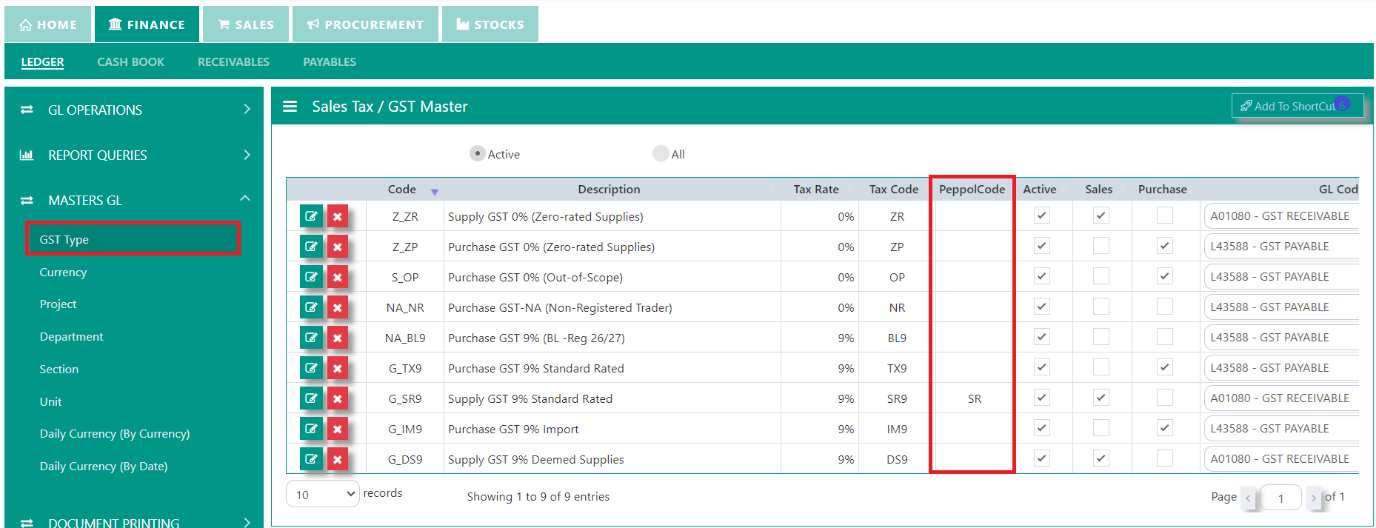Open Currency master in sidebar

pos(63,272)
